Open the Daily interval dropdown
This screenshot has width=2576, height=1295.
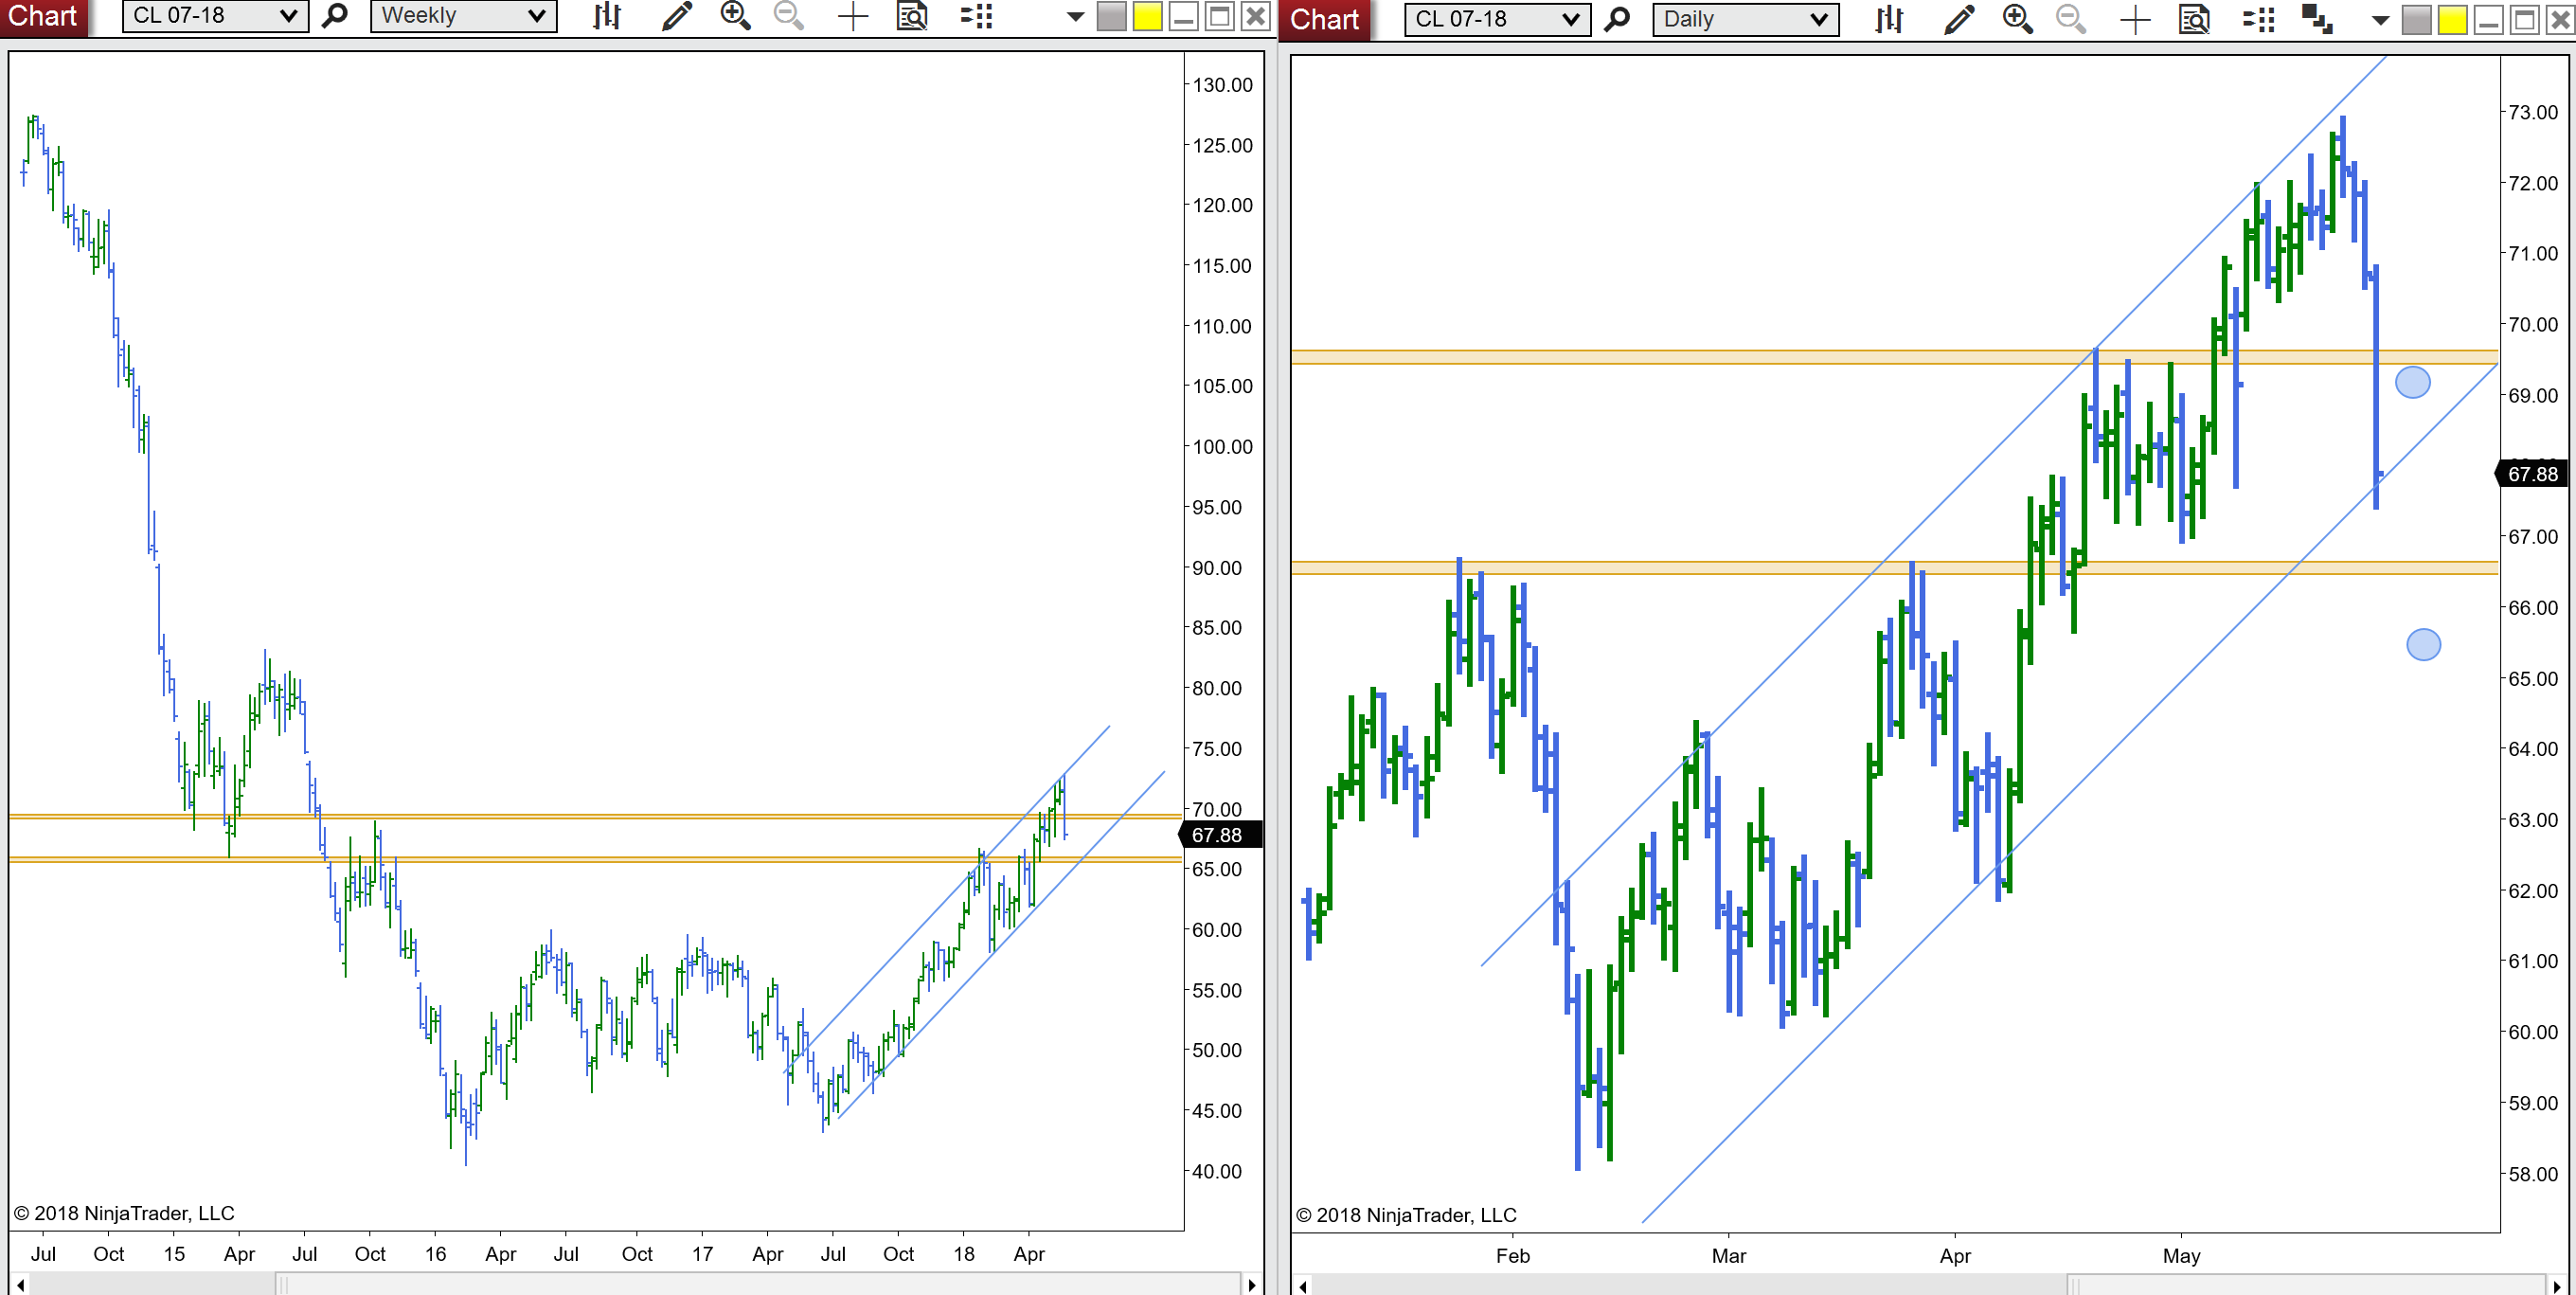click(x=1745, y=19)
